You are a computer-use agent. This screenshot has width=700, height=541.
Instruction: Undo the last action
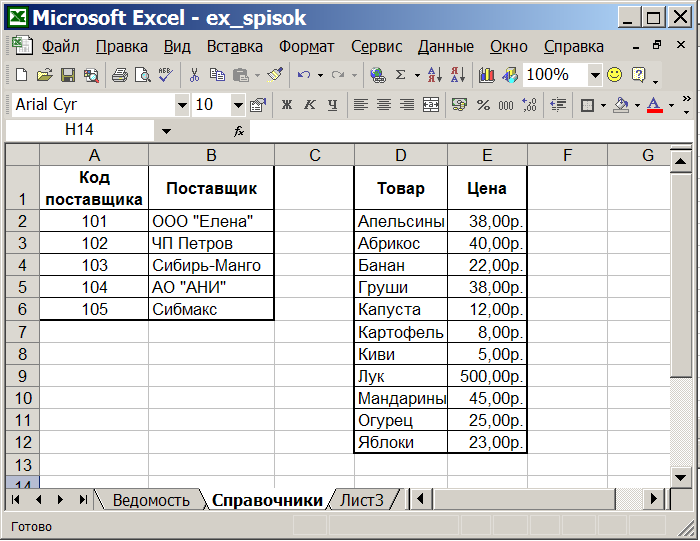pos(304,75)
